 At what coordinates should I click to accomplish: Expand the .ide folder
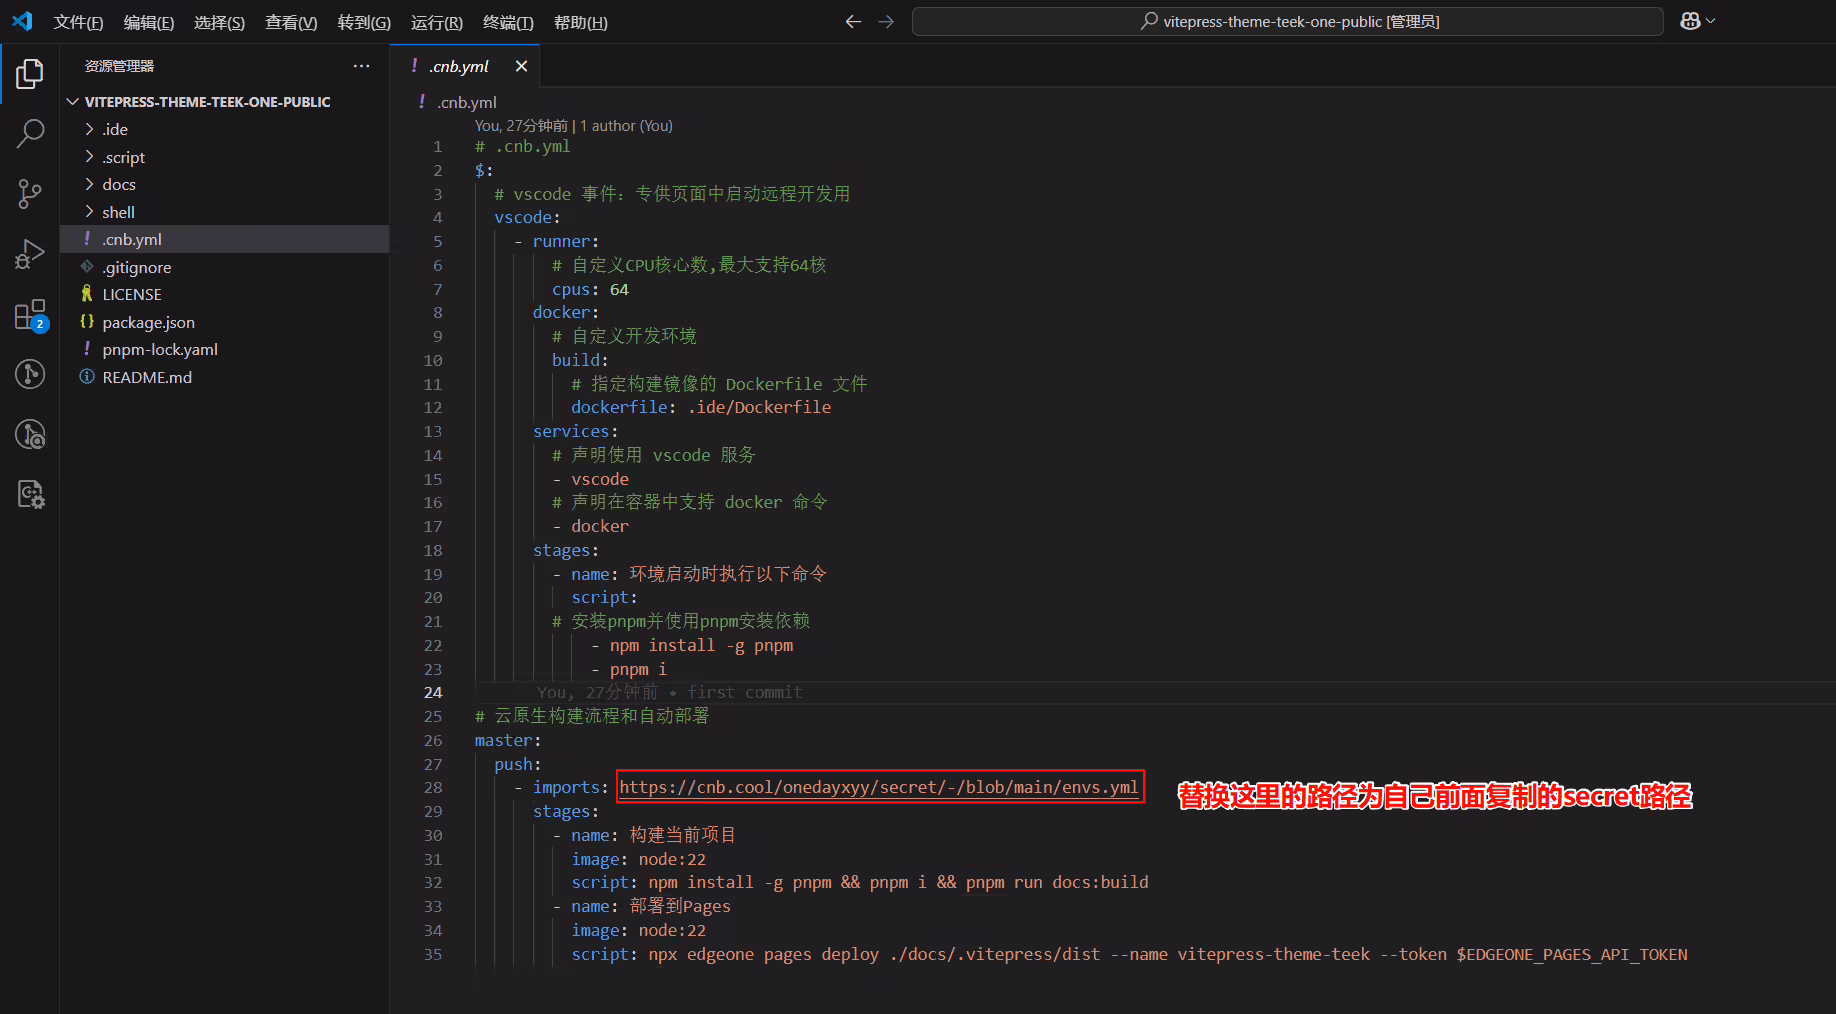pos(225,129)
